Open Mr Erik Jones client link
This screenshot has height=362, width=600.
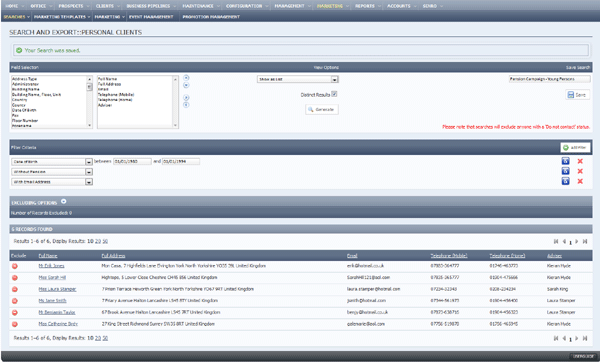(51, 266)
